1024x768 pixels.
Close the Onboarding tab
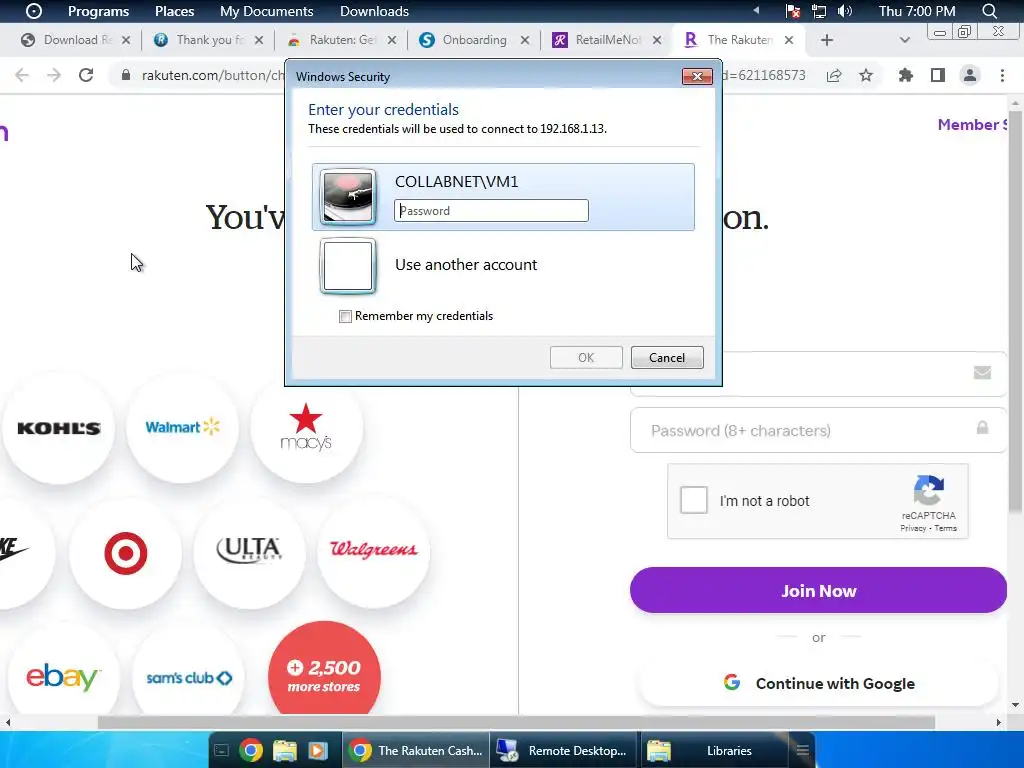[x=524, y=40]
